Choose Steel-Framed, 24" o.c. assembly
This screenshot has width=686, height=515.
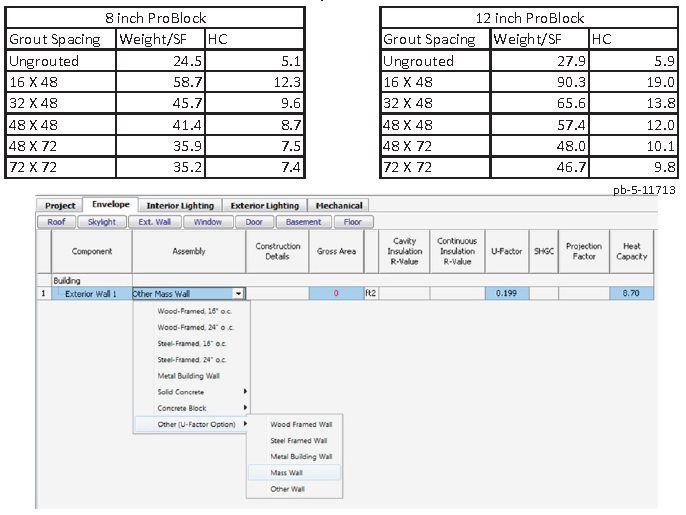[x=192, y=360]
